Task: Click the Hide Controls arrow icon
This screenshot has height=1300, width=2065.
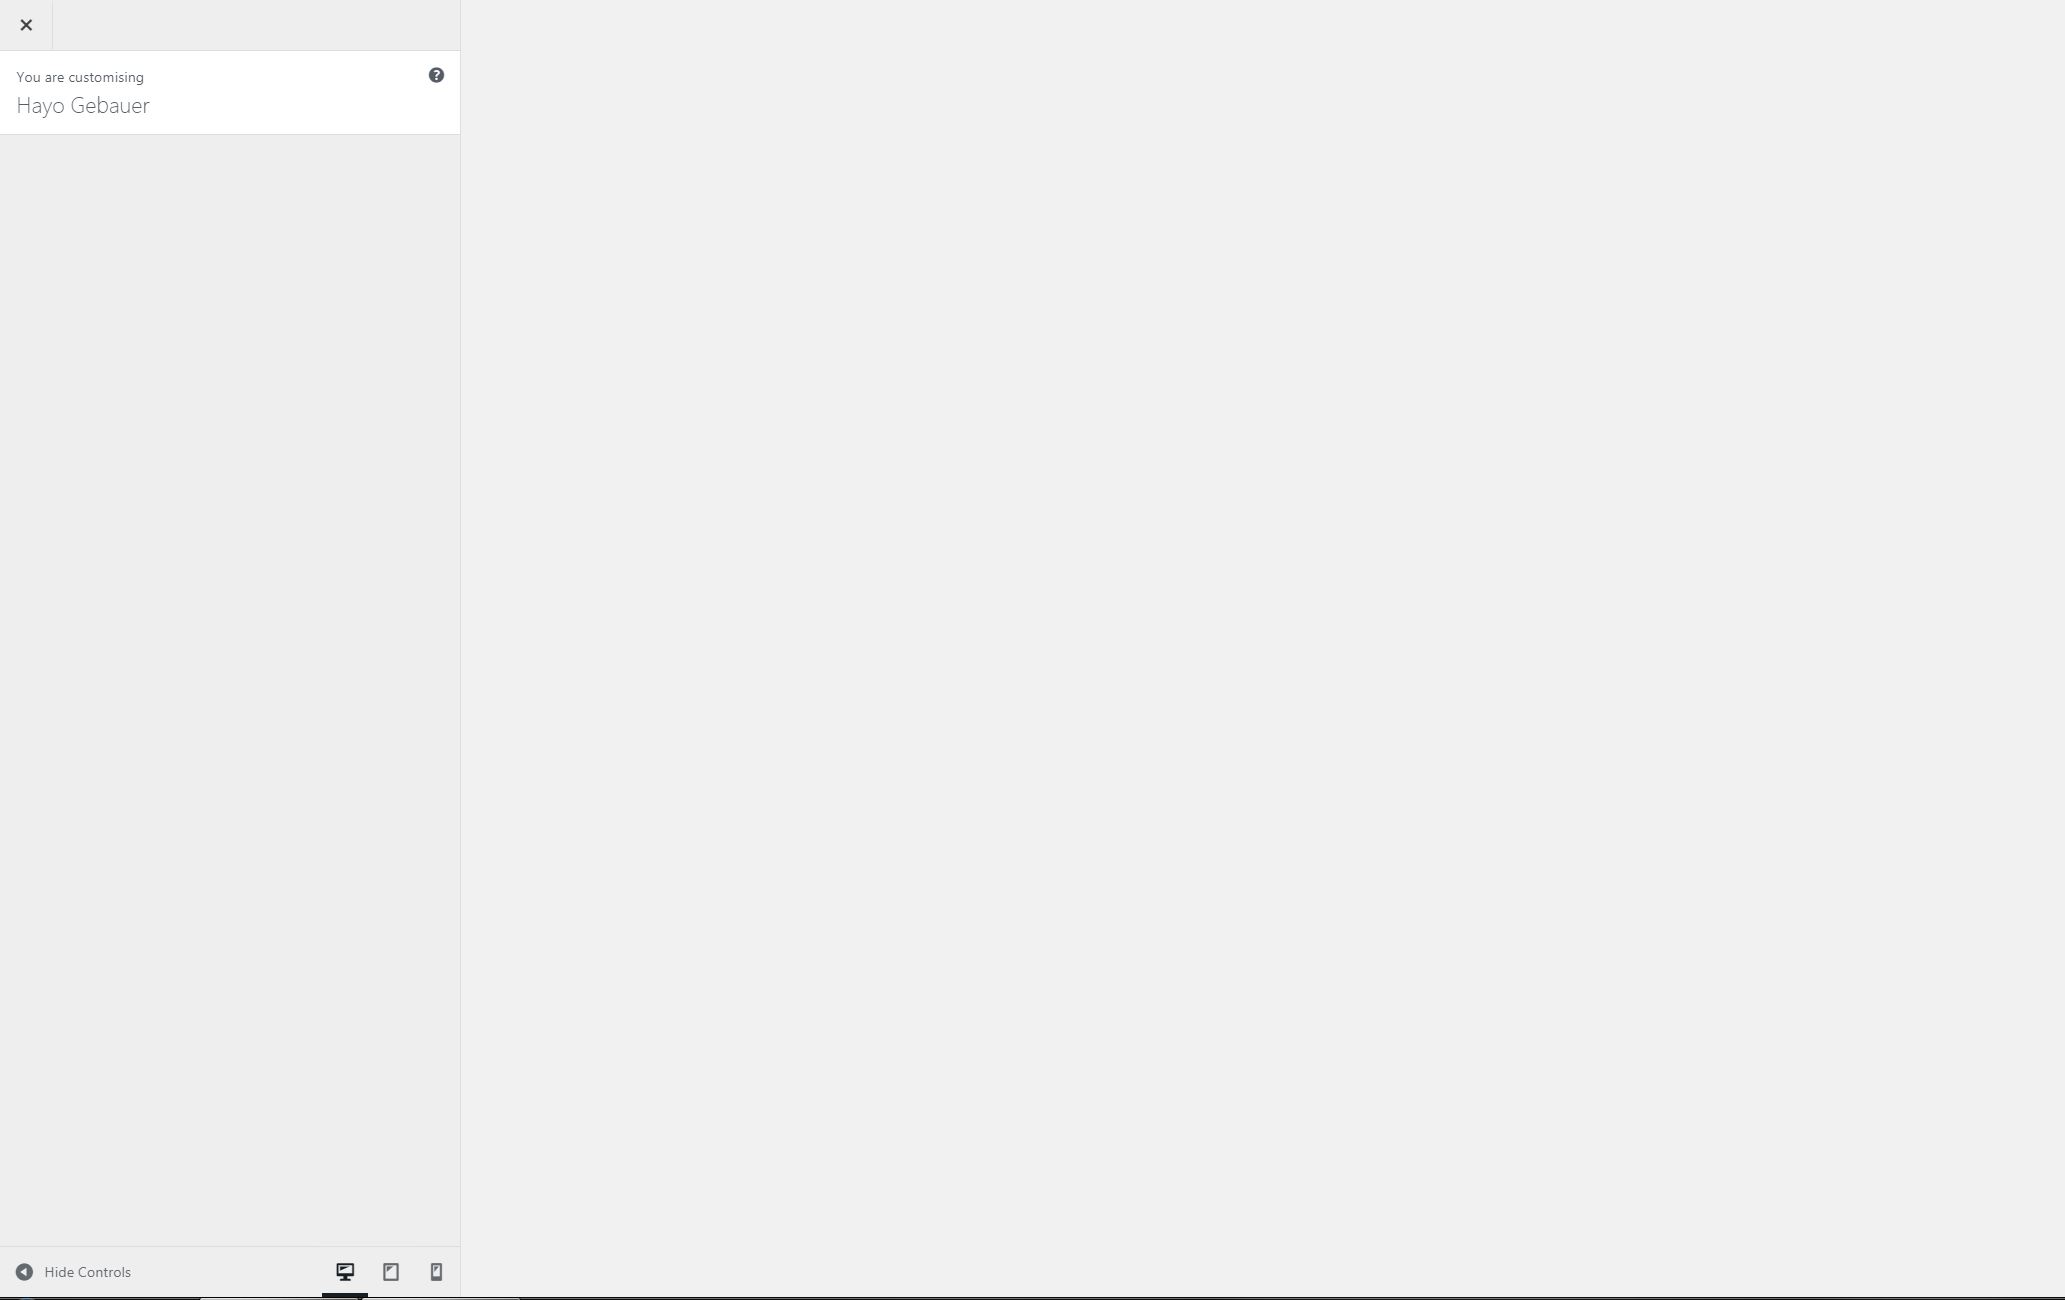Action: pyautogui.click(x=24, y=1272)
